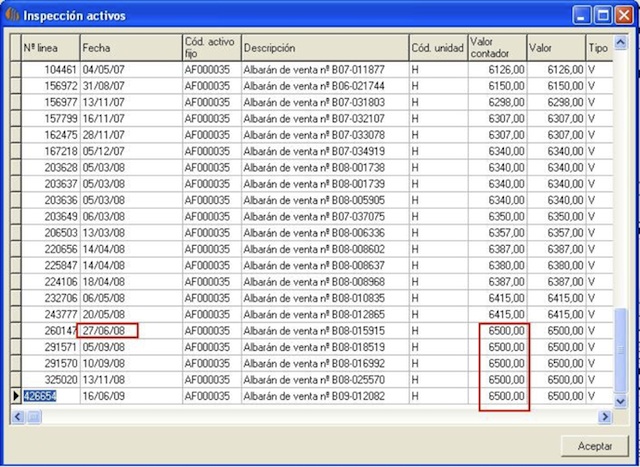
Task: Click the app icon in the title bar
Action: click(x=12, y=15)
